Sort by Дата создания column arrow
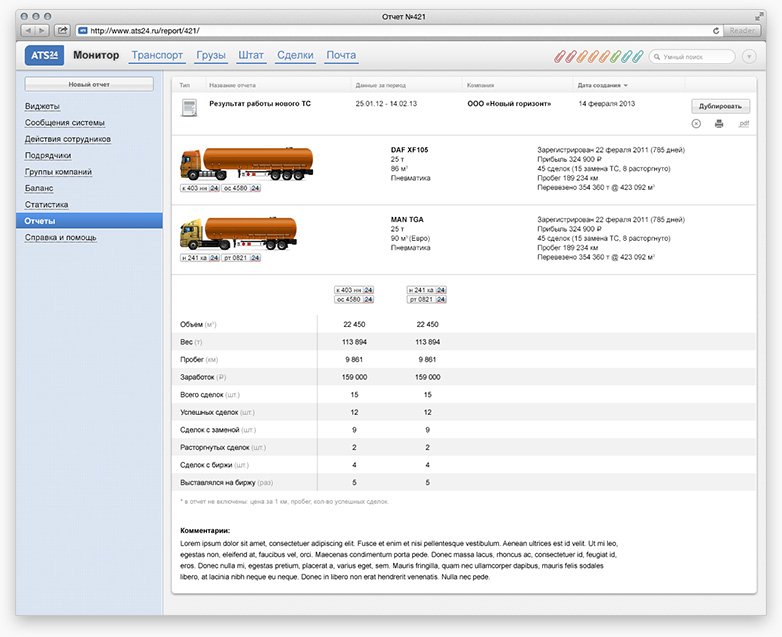 click(x=625, y=85)
